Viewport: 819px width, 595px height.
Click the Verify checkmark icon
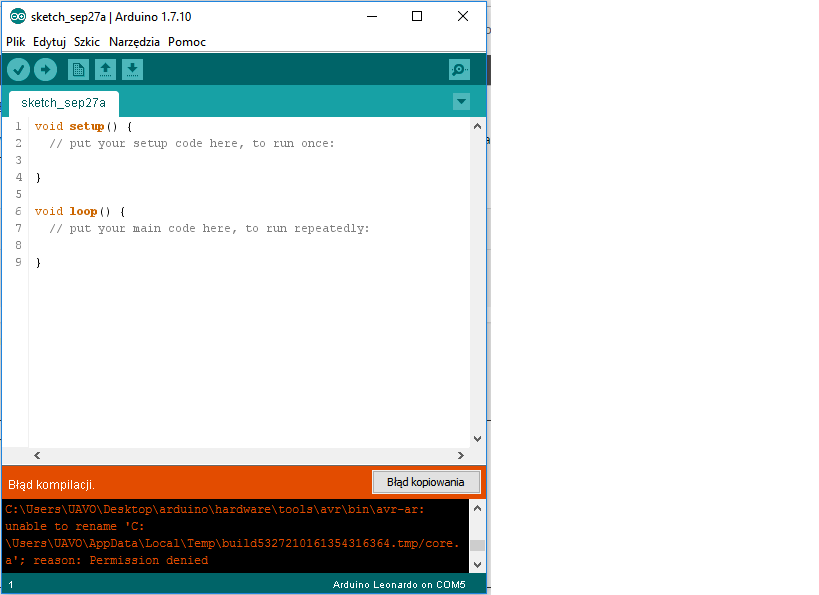click(18, 69)
